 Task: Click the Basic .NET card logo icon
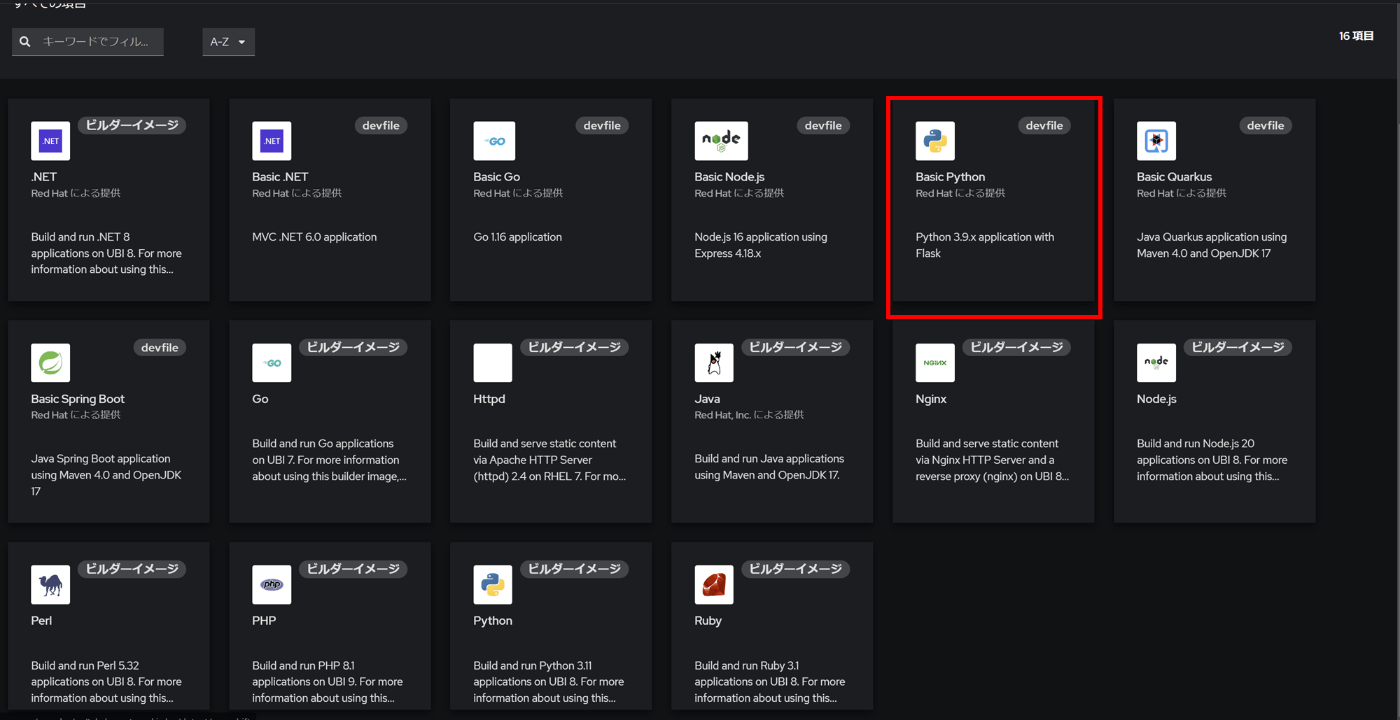point(271,141)
